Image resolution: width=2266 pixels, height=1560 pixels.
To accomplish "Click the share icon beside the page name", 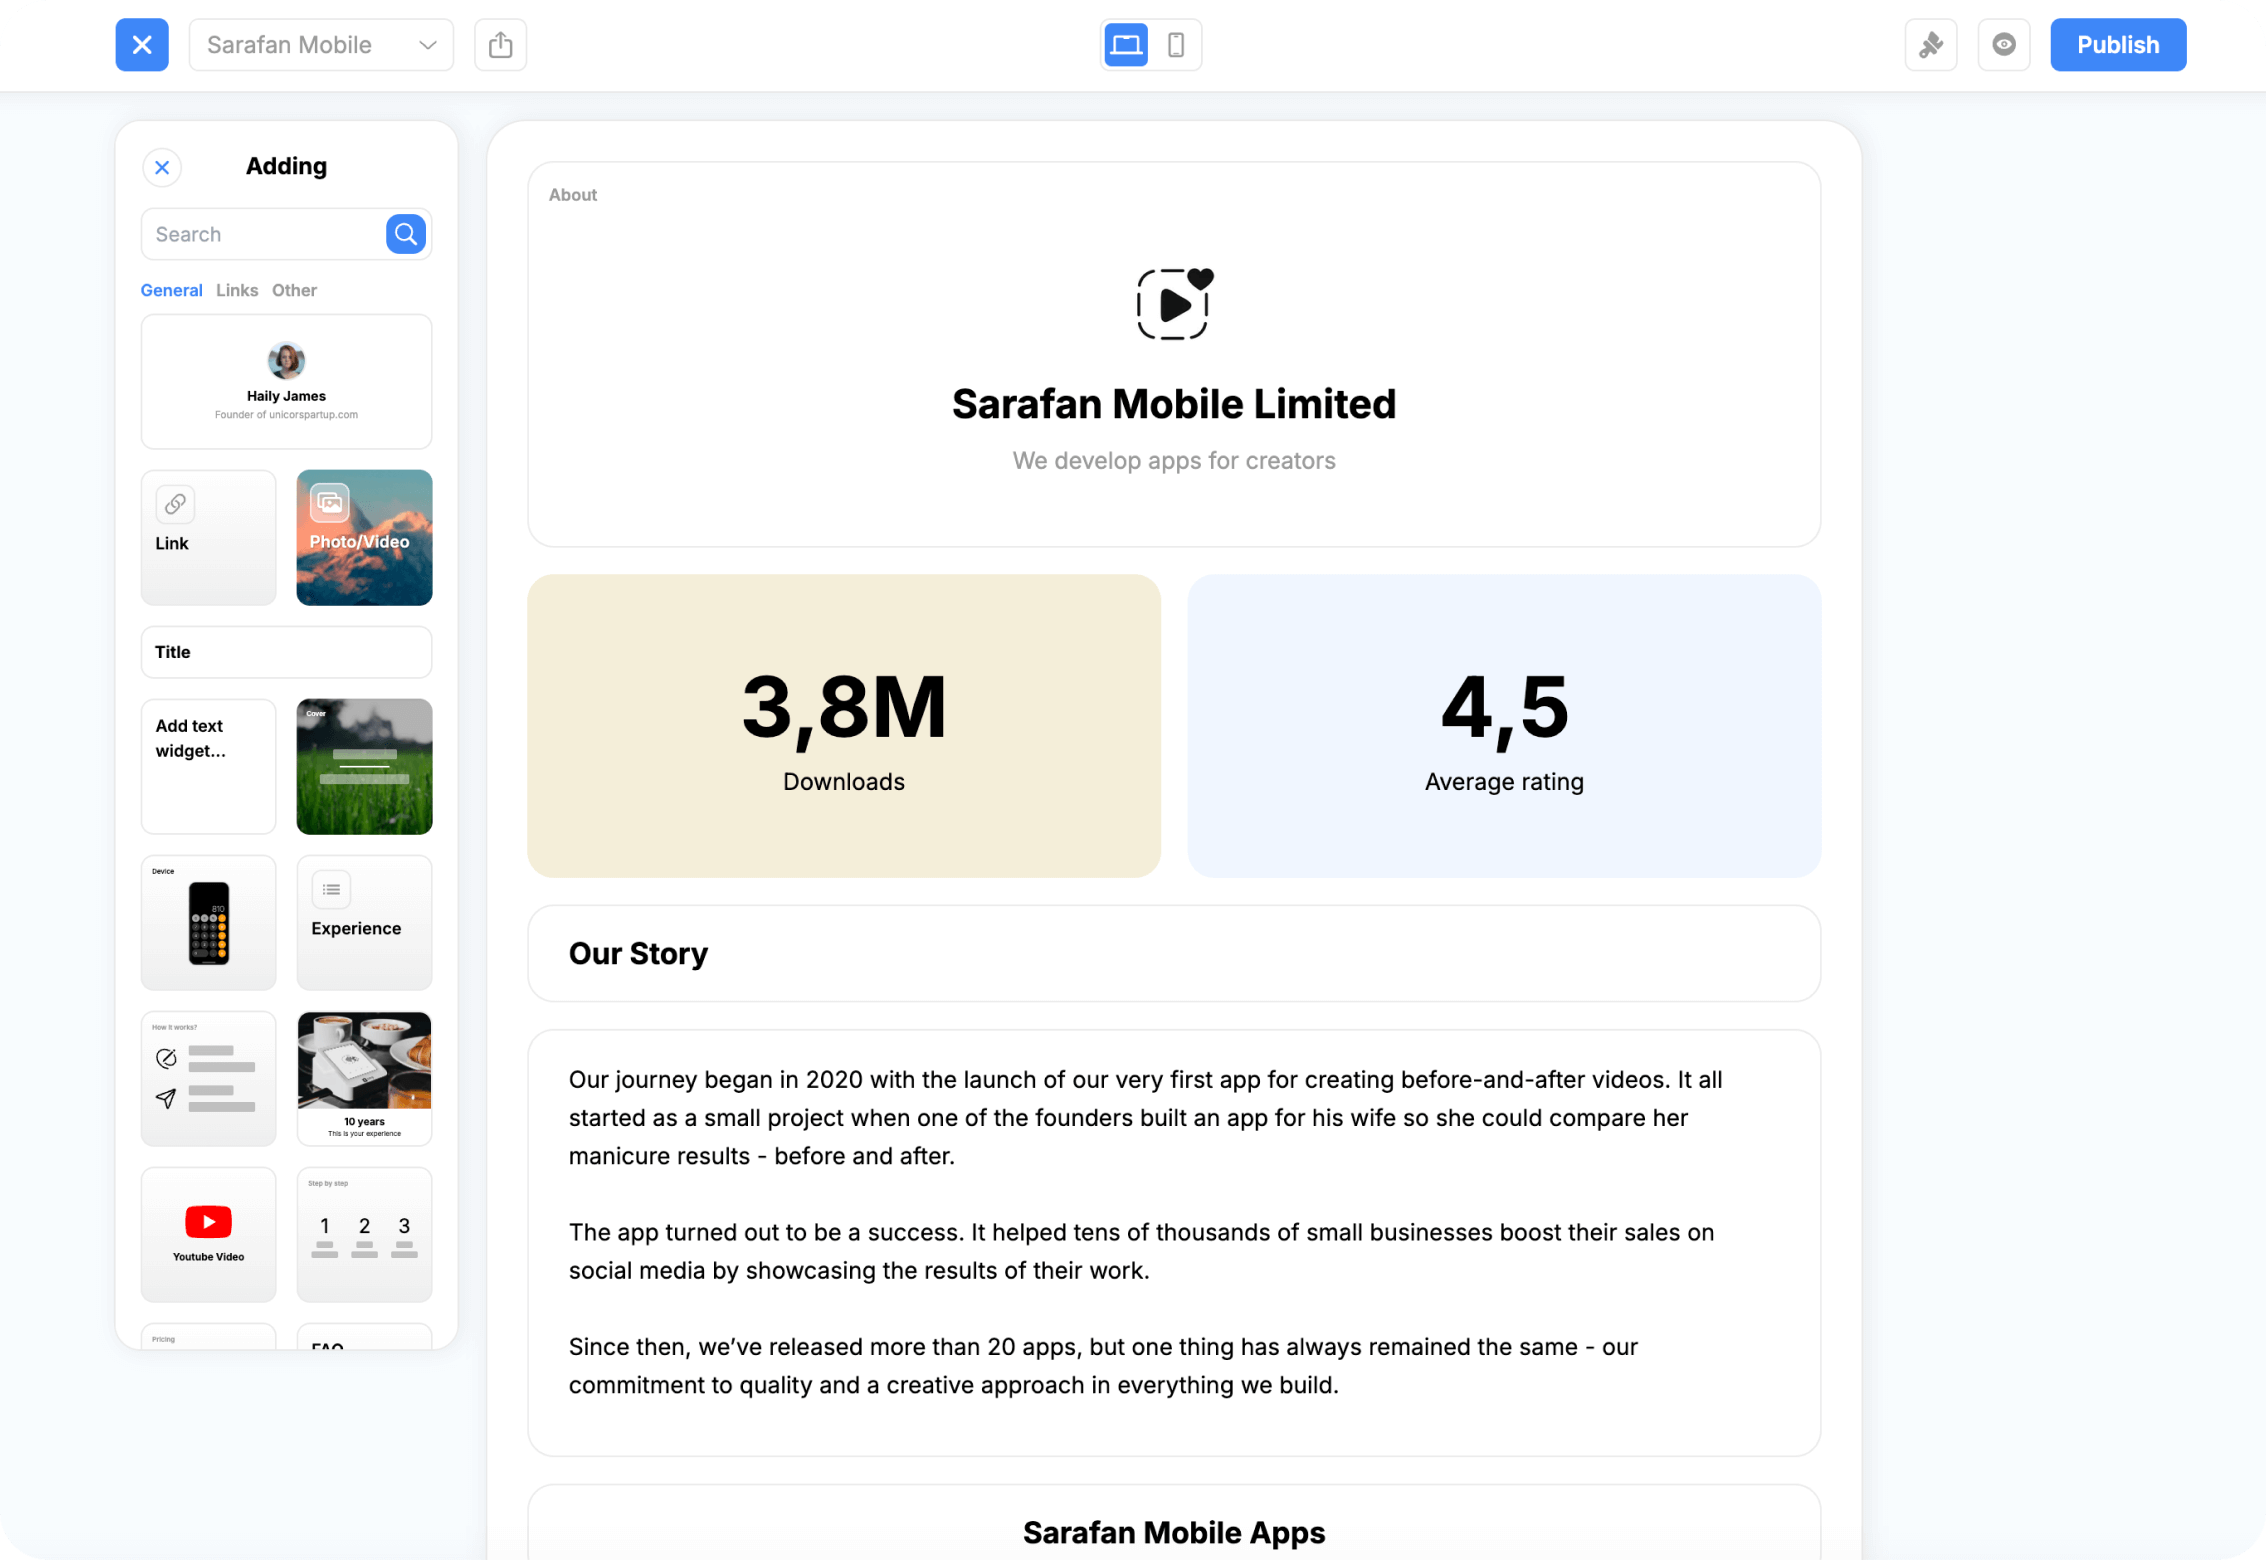I will (500, 44).
